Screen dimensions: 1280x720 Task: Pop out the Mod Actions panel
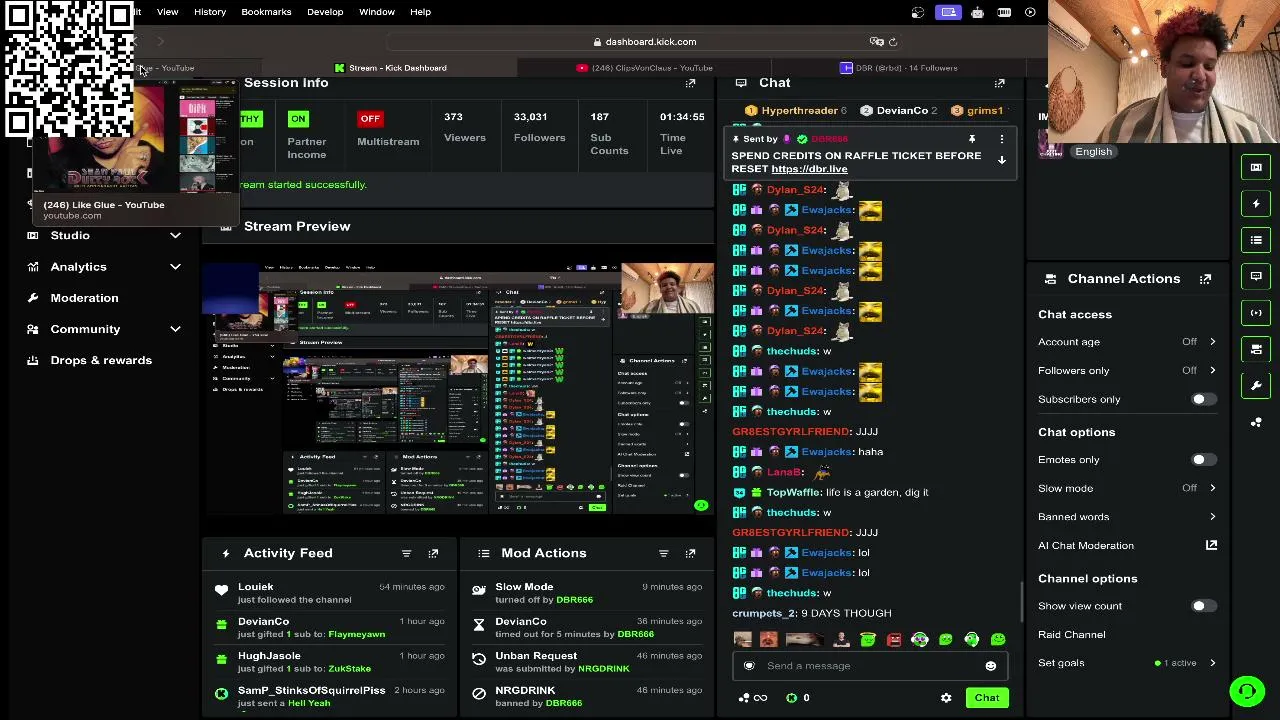(690, 553)
